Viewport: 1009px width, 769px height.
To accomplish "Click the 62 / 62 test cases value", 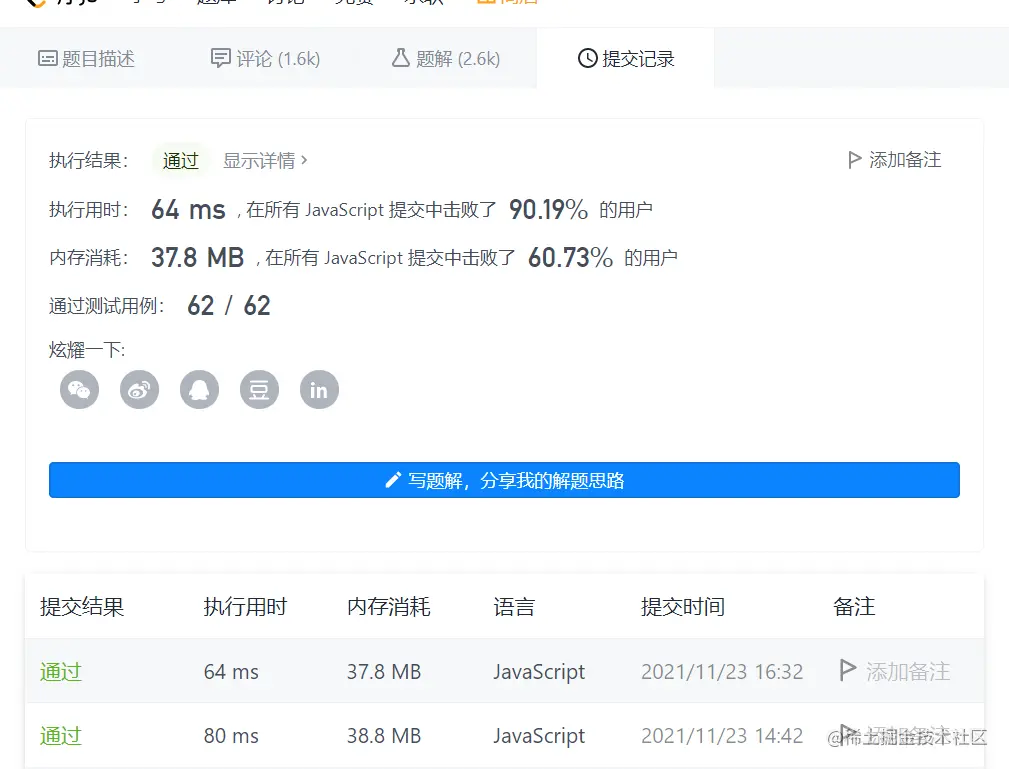I will [228, 306].
